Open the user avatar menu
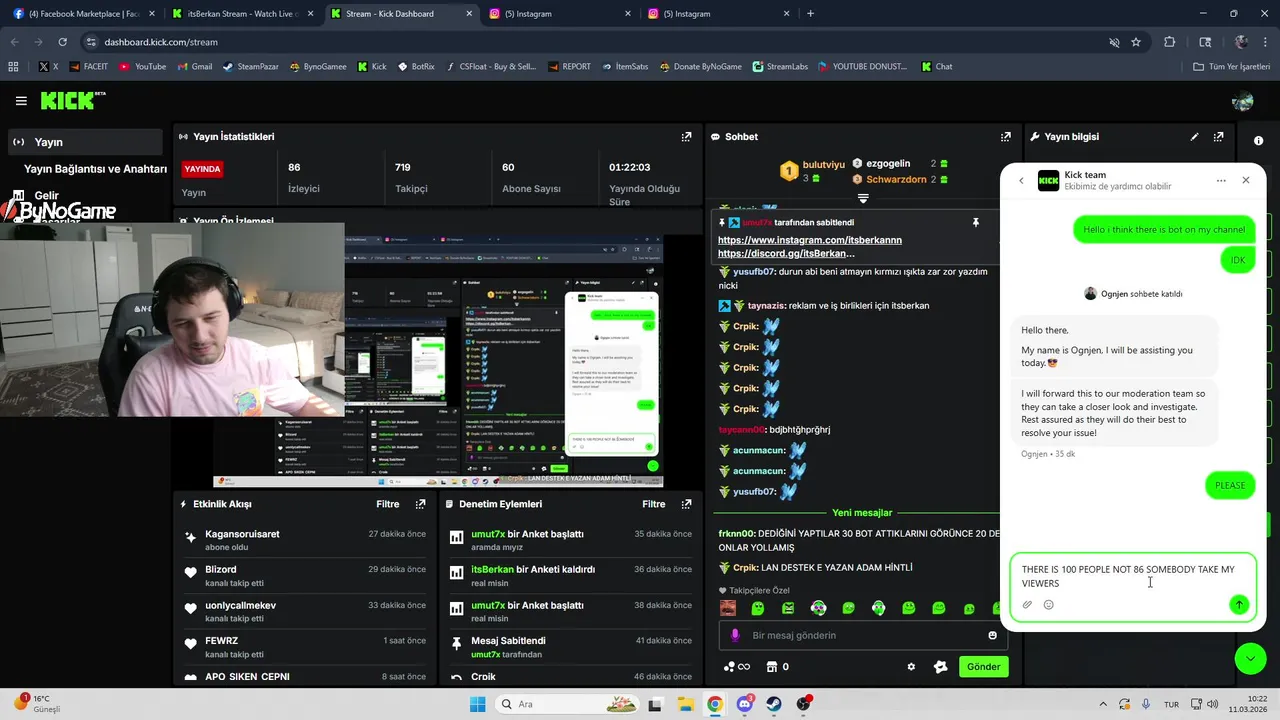 tap(1243, 101)
